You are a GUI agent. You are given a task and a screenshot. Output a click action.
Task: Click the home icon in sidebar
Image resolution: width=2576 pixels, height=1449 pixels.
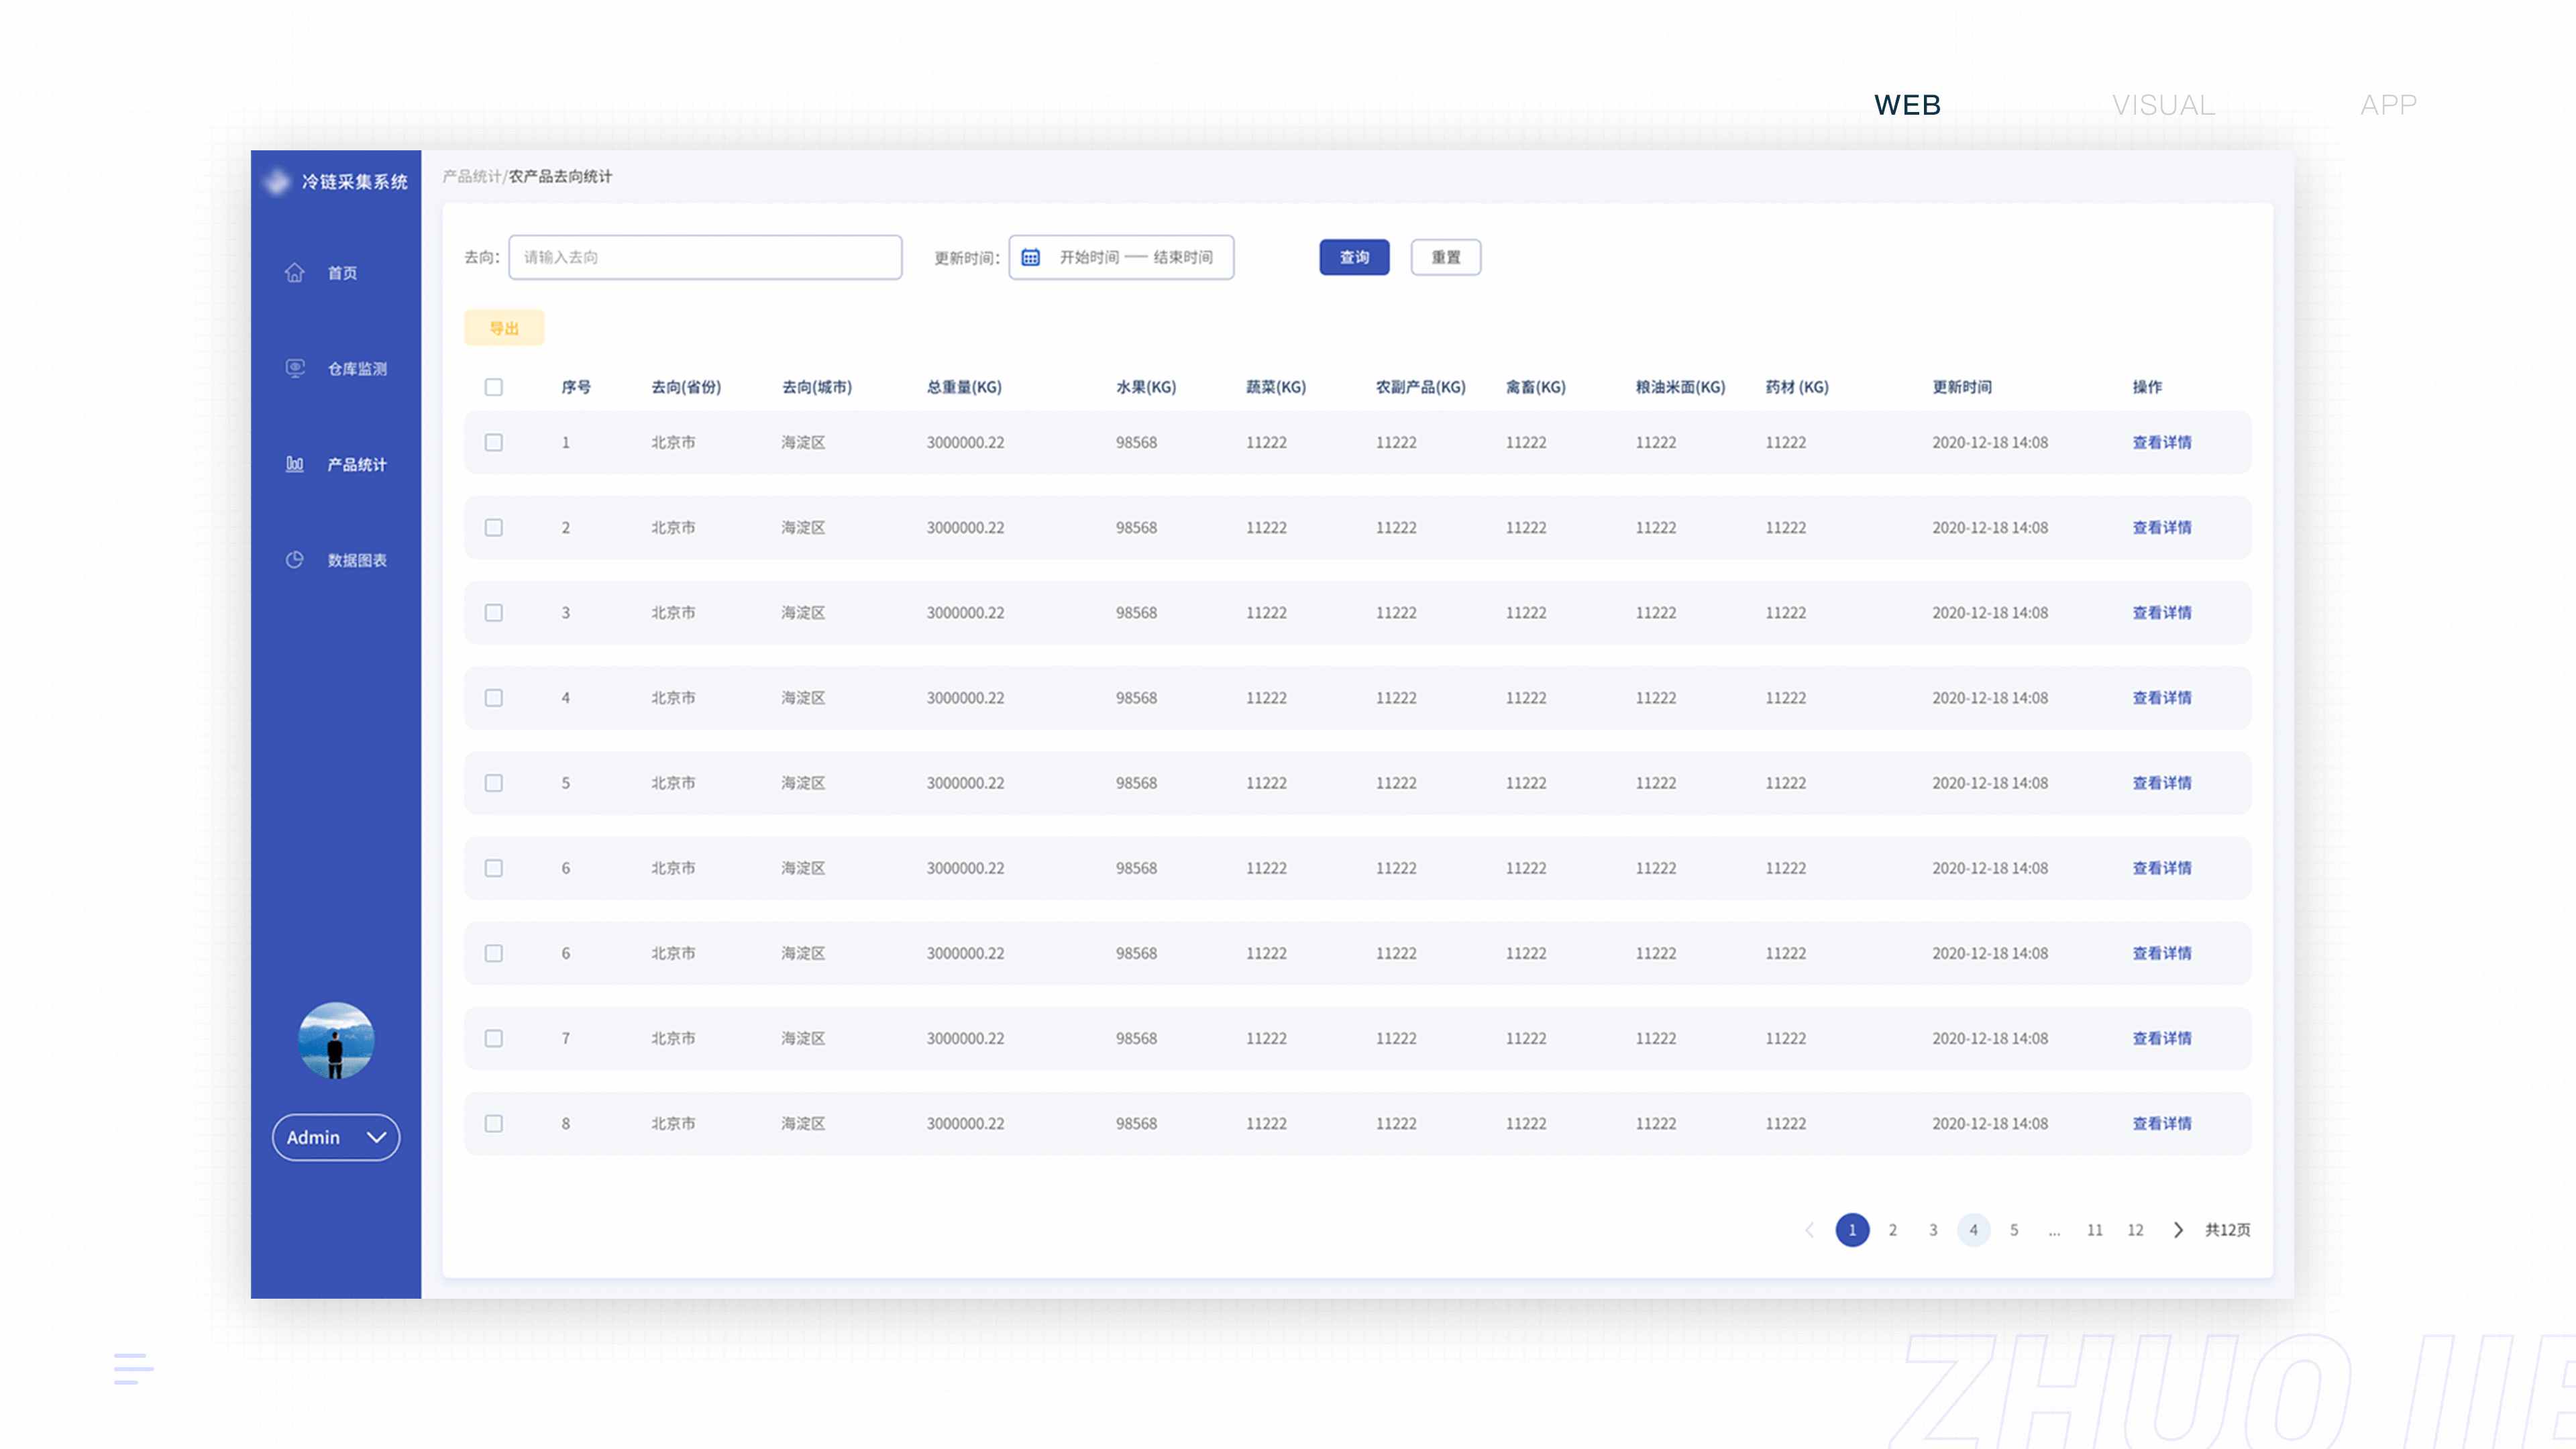click(294, 272)
